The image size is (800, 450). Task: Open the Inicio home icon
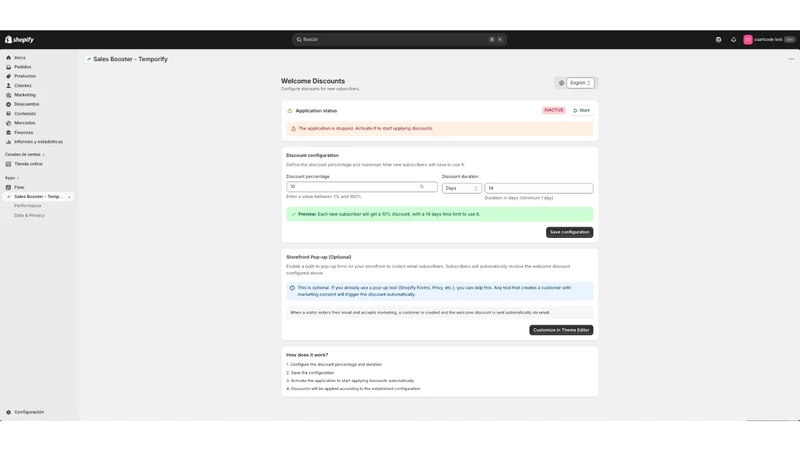point(8,58)
